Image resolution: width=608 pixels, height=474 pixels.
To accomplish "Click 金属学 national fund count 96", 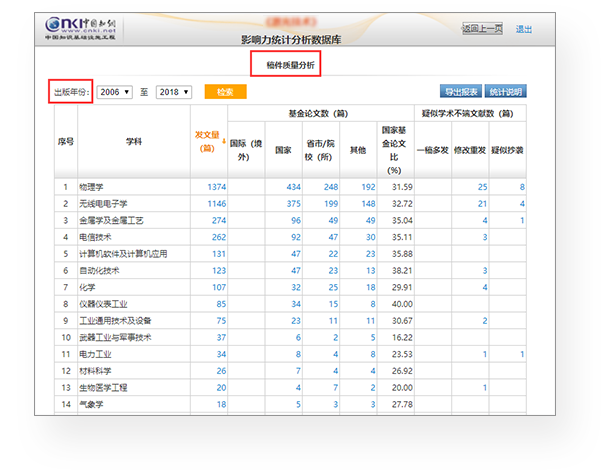I will (x=296, y=220).
